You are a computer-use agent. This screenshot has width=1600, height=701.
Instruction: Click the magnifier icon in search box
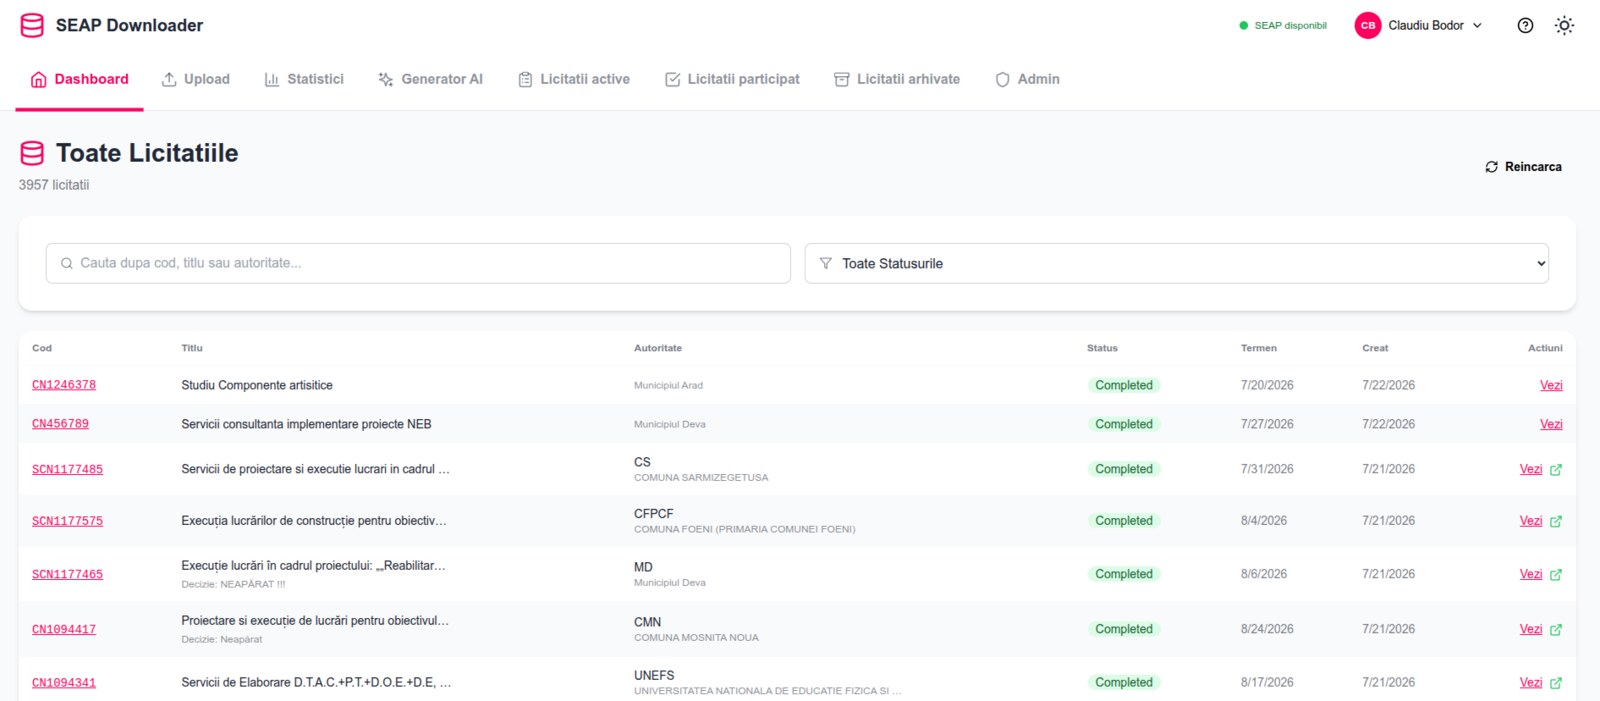67,263
